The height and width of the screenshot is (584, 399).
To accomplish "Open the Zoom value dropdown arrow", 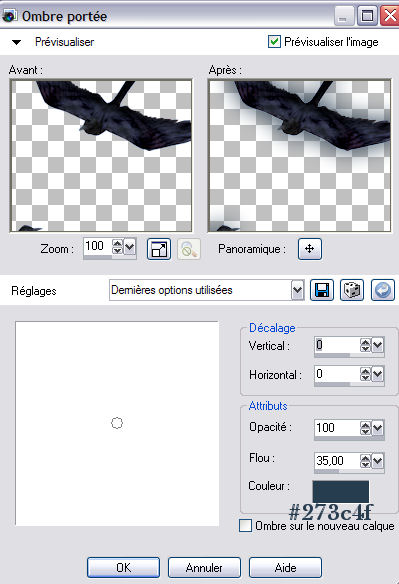I will [129, 247].
